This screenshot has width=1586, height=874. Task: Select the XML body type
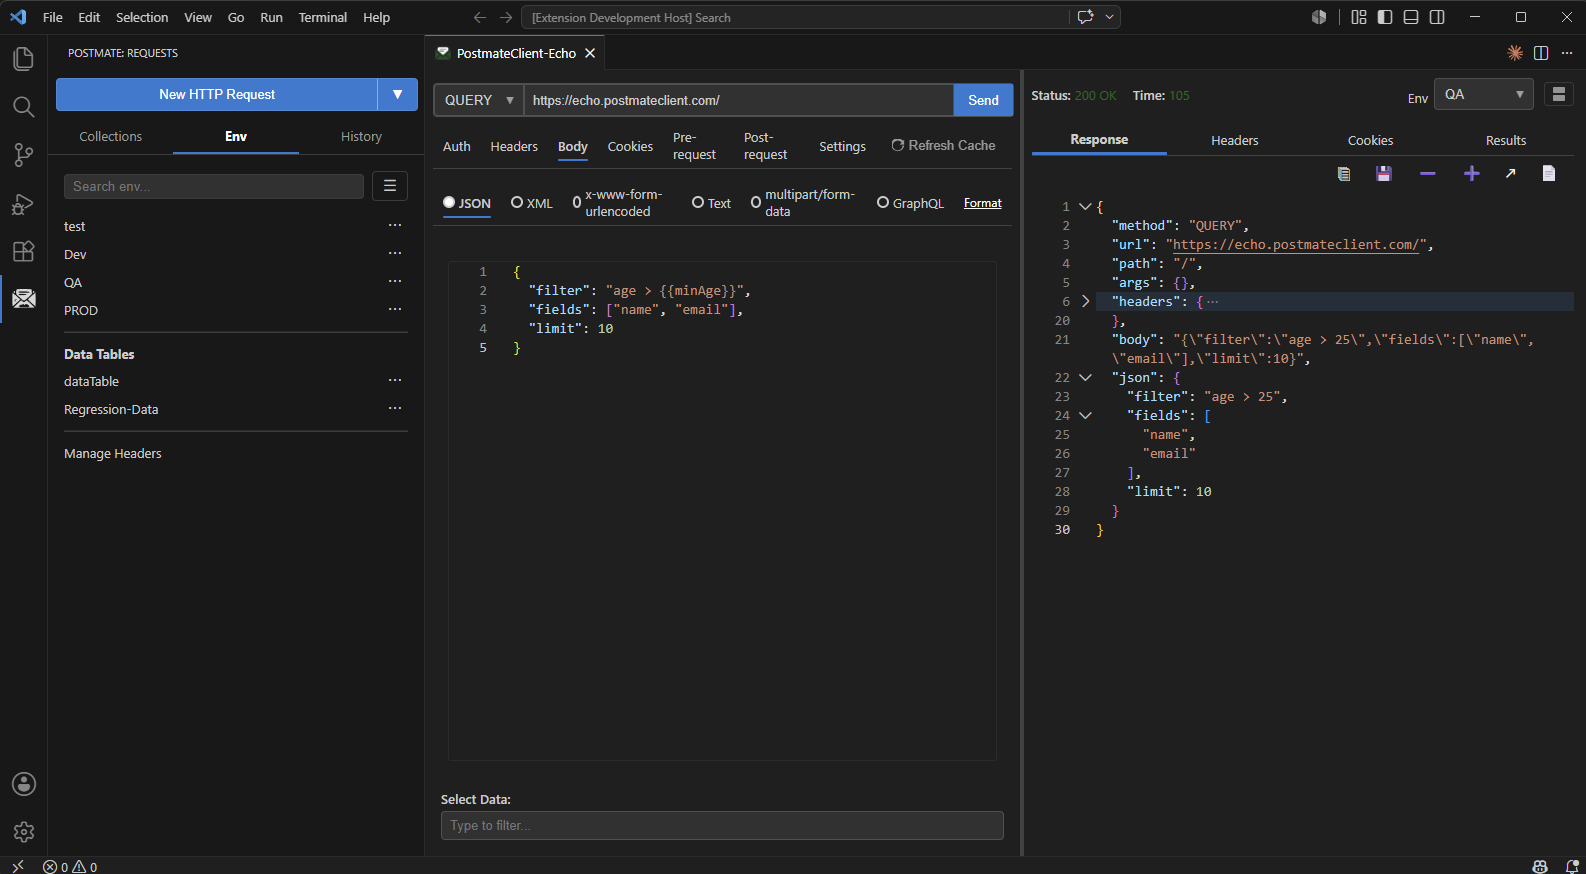[x=532, y=203]
